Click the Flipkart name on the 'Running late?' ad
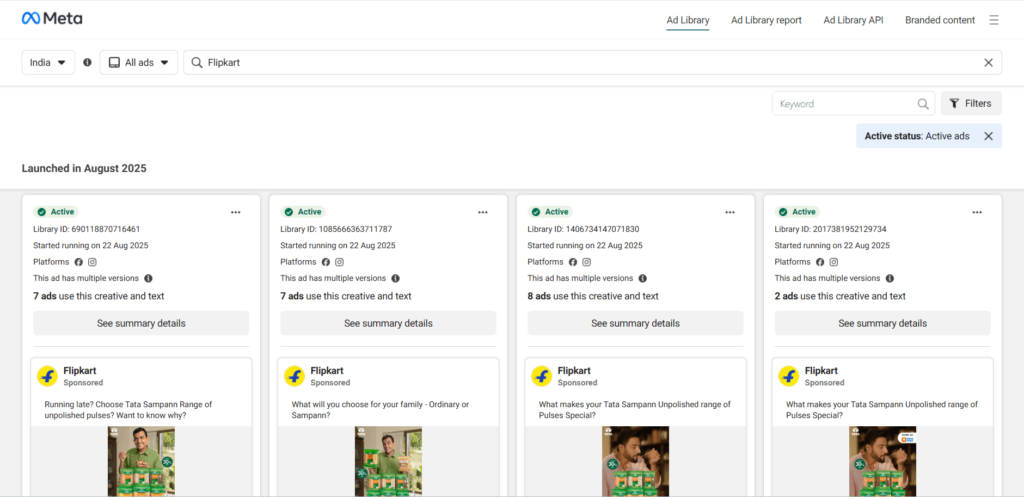 tap(80, 371)
